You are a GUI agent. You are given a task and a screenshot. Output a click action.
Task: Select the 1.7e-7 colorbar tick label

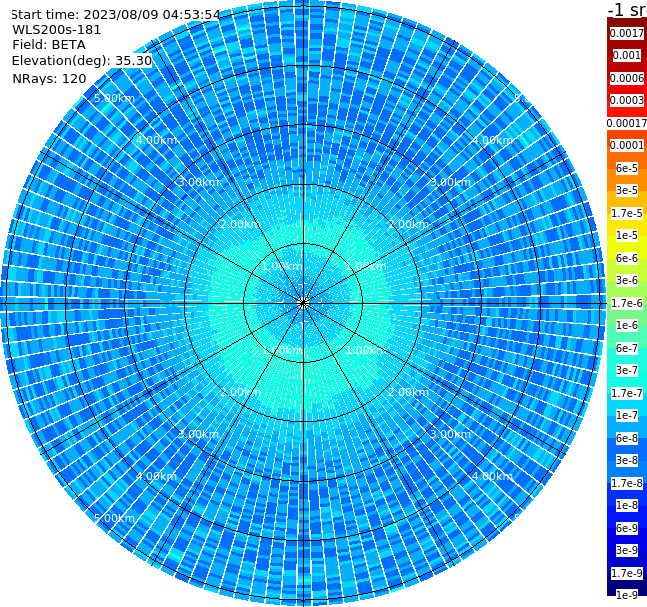(627, 393)
